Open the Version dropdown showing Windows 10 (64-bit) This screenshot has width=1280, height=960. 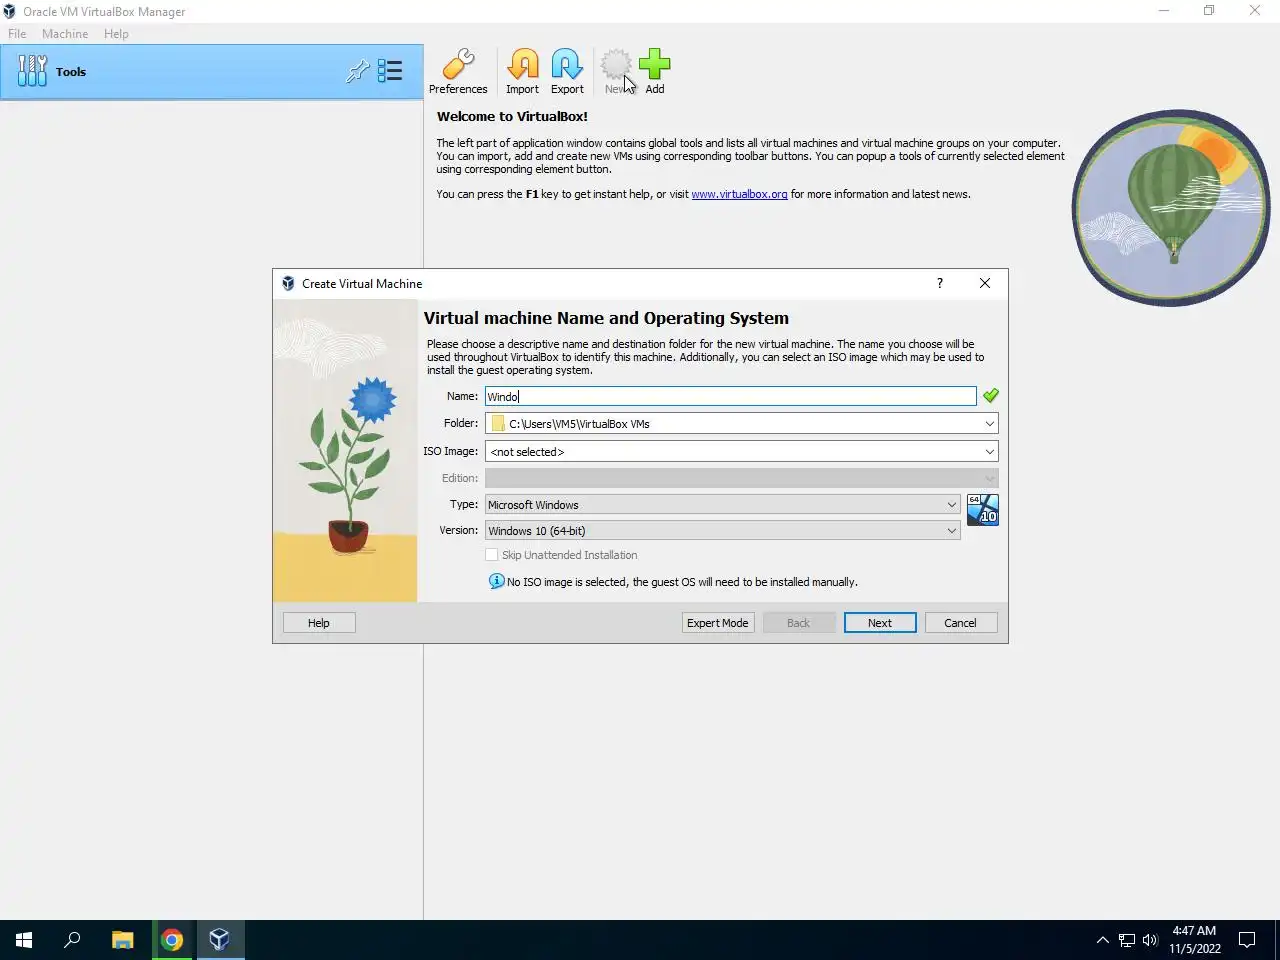pos(722,531)
